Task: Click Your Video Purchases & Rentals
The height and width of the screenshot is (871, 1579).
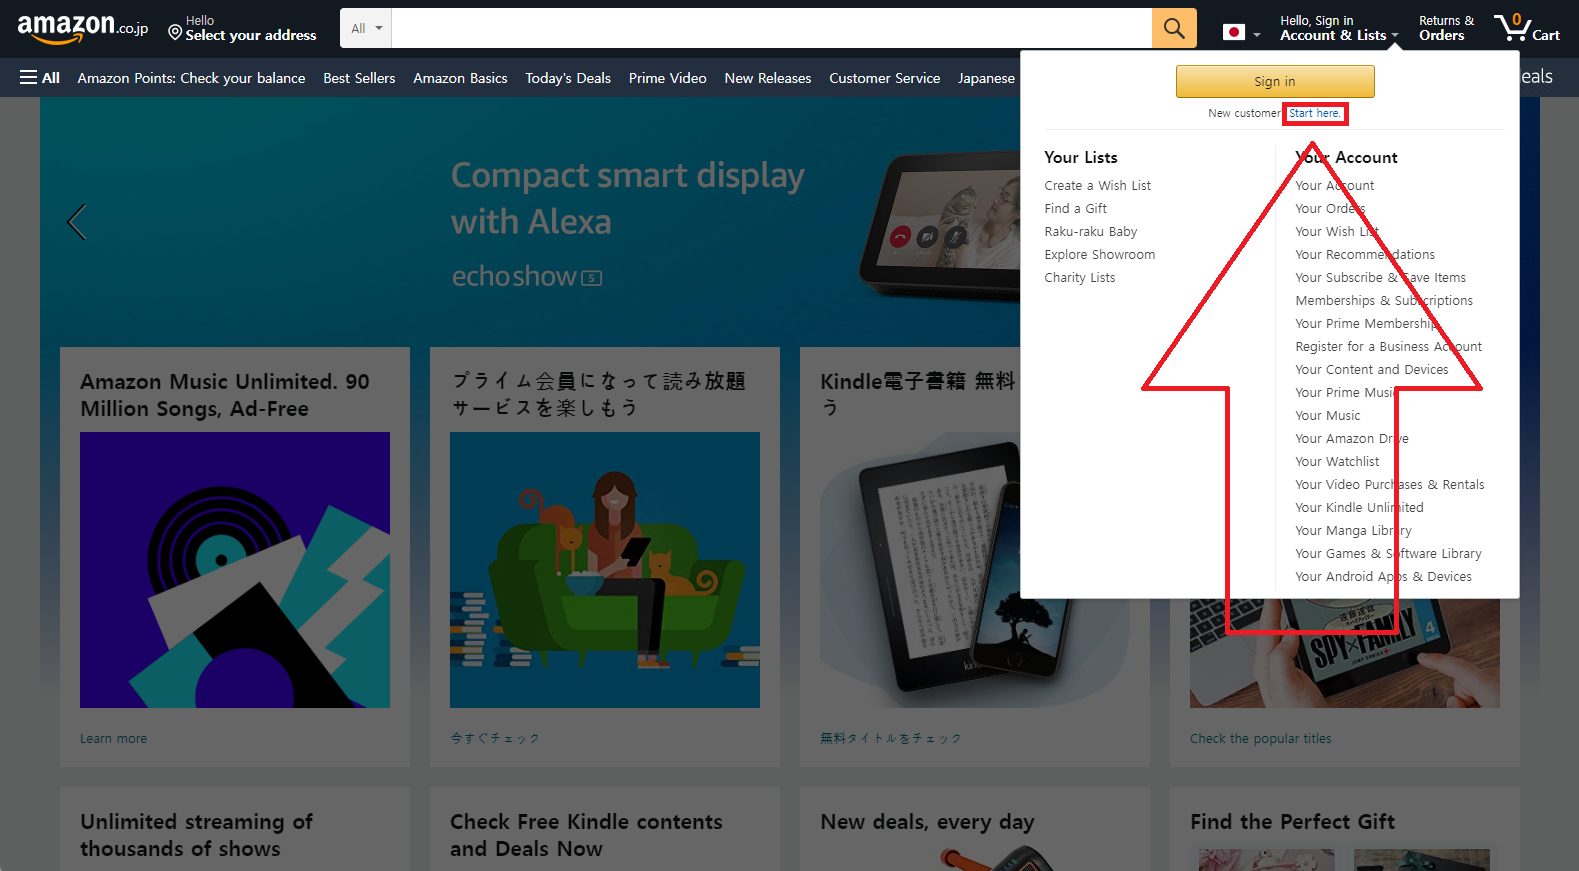Action: point(1389,484)
